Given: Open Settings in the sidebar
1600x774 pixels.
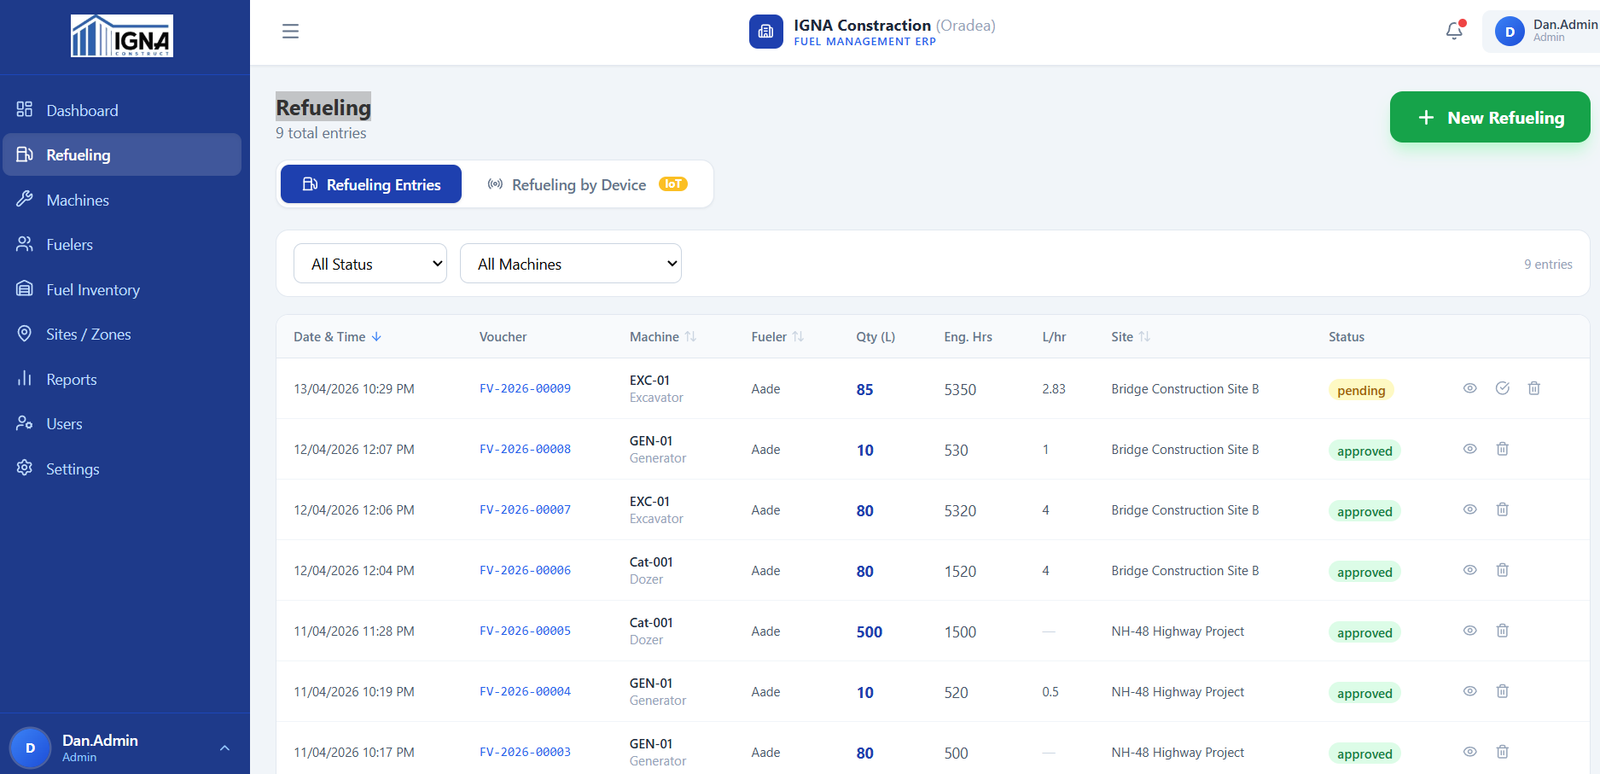Looking at the screenshot, I should coord(121,469).
